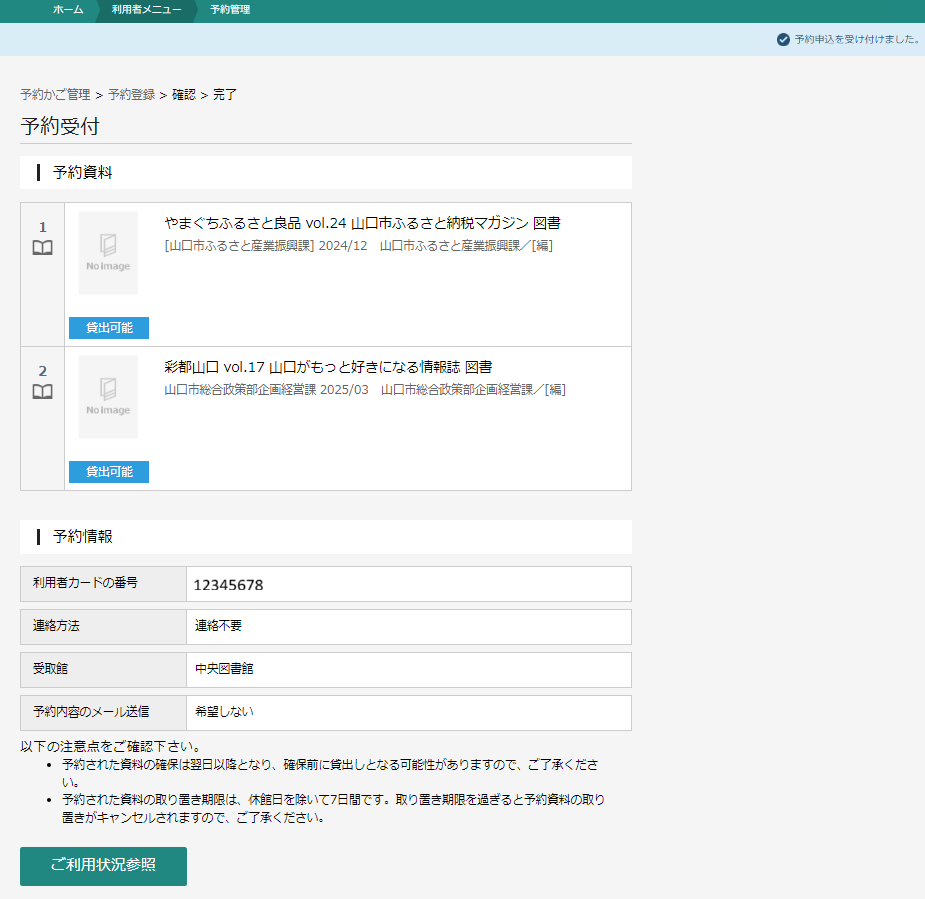Click the 中央図書館 pickup library value
Viewport: 925px width, 899px height.
(x=224, y=669)
